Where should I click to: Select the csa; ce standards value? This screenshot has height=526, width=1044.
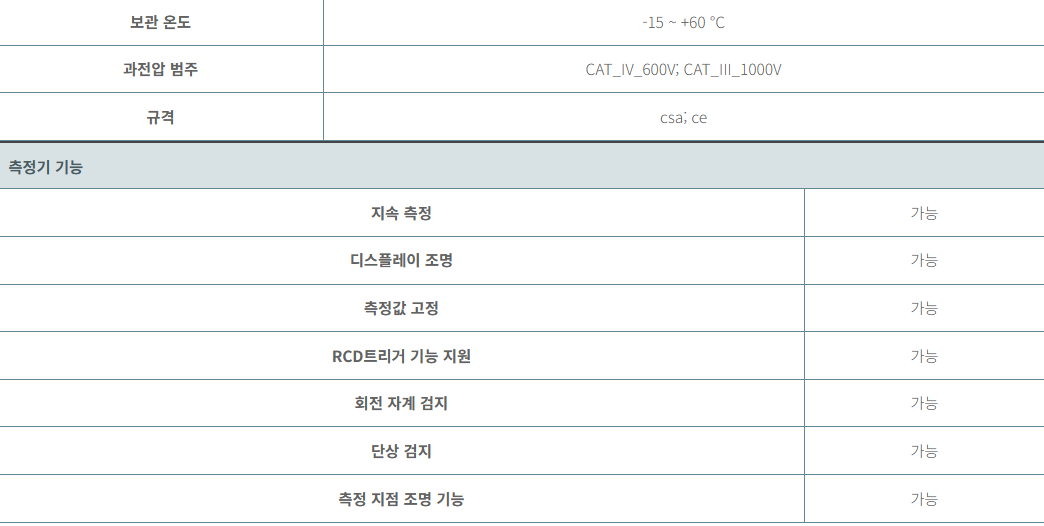pyautogui.click(x=683, y=118)
